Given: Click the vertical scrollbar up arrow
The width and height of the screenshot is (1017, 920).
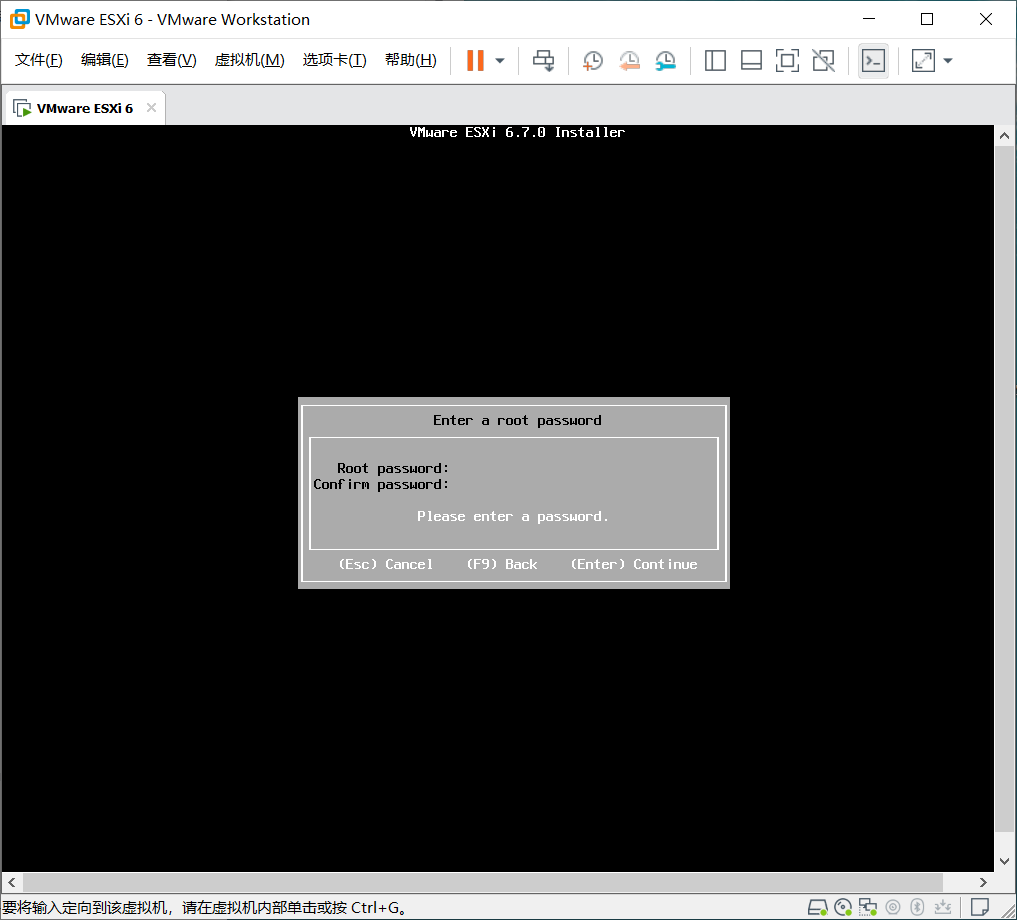Looking at the screenshot, I should coord(1004,136).
